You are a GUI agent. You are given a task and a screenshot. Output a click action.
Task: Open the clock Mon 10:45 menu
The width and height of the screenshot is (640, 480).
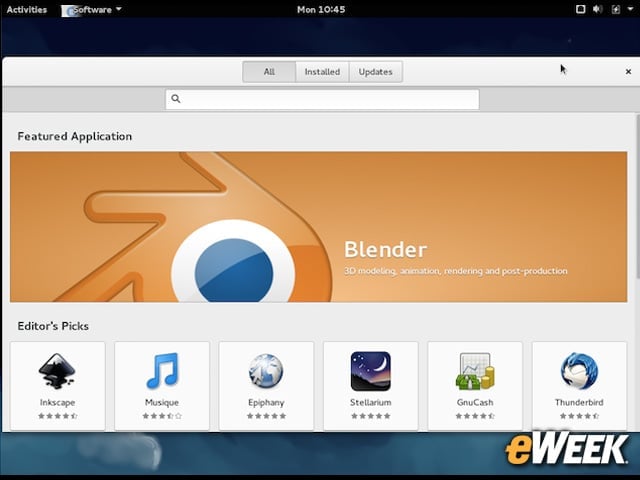[x=321, y=9]
